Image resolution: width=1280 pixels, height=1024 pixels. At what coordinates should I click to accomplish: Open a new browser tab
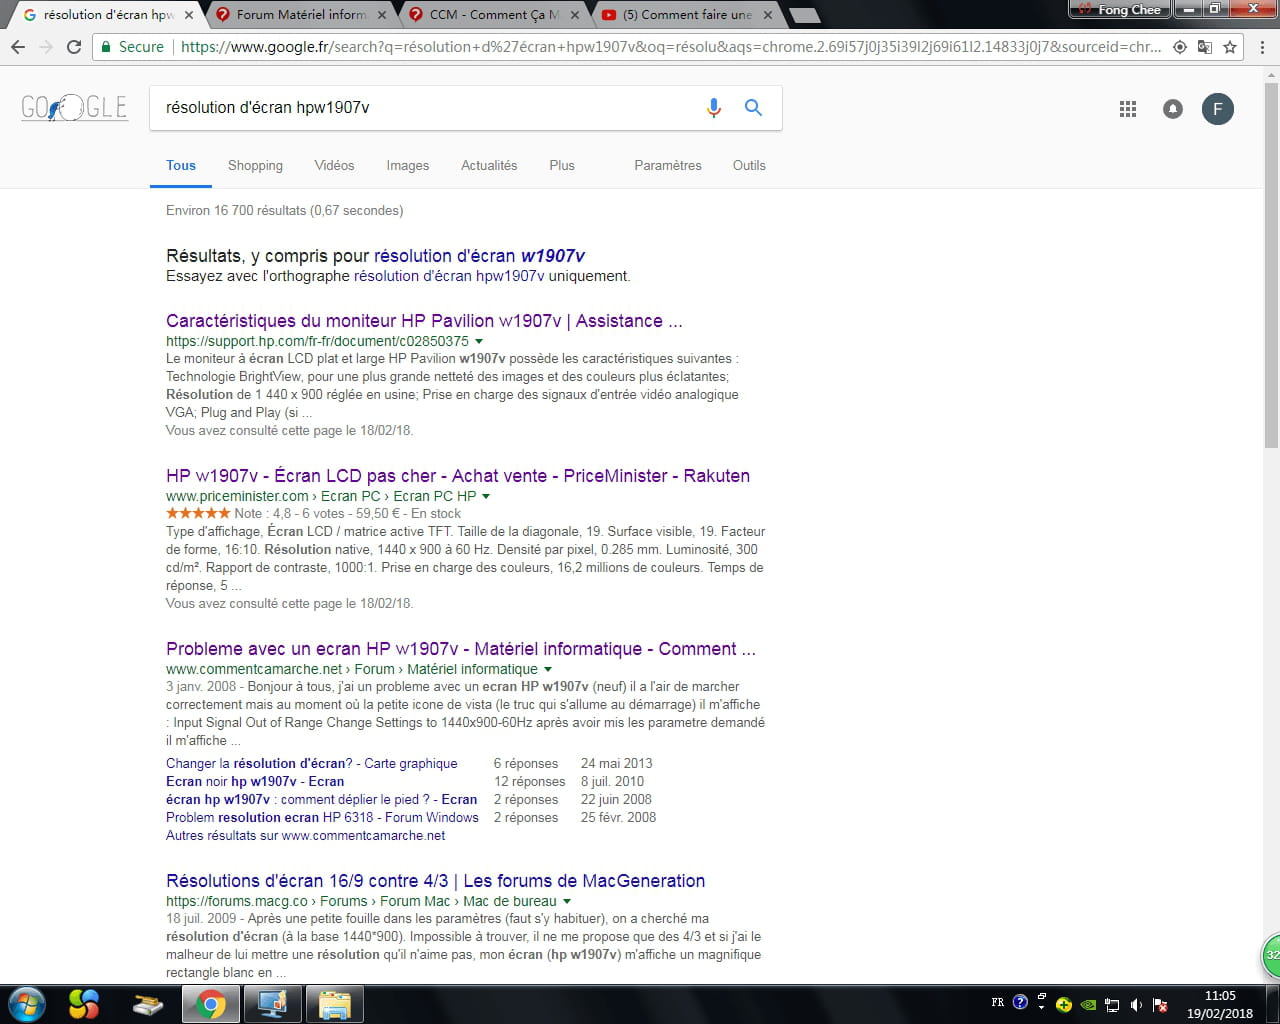tap(804, 15)
